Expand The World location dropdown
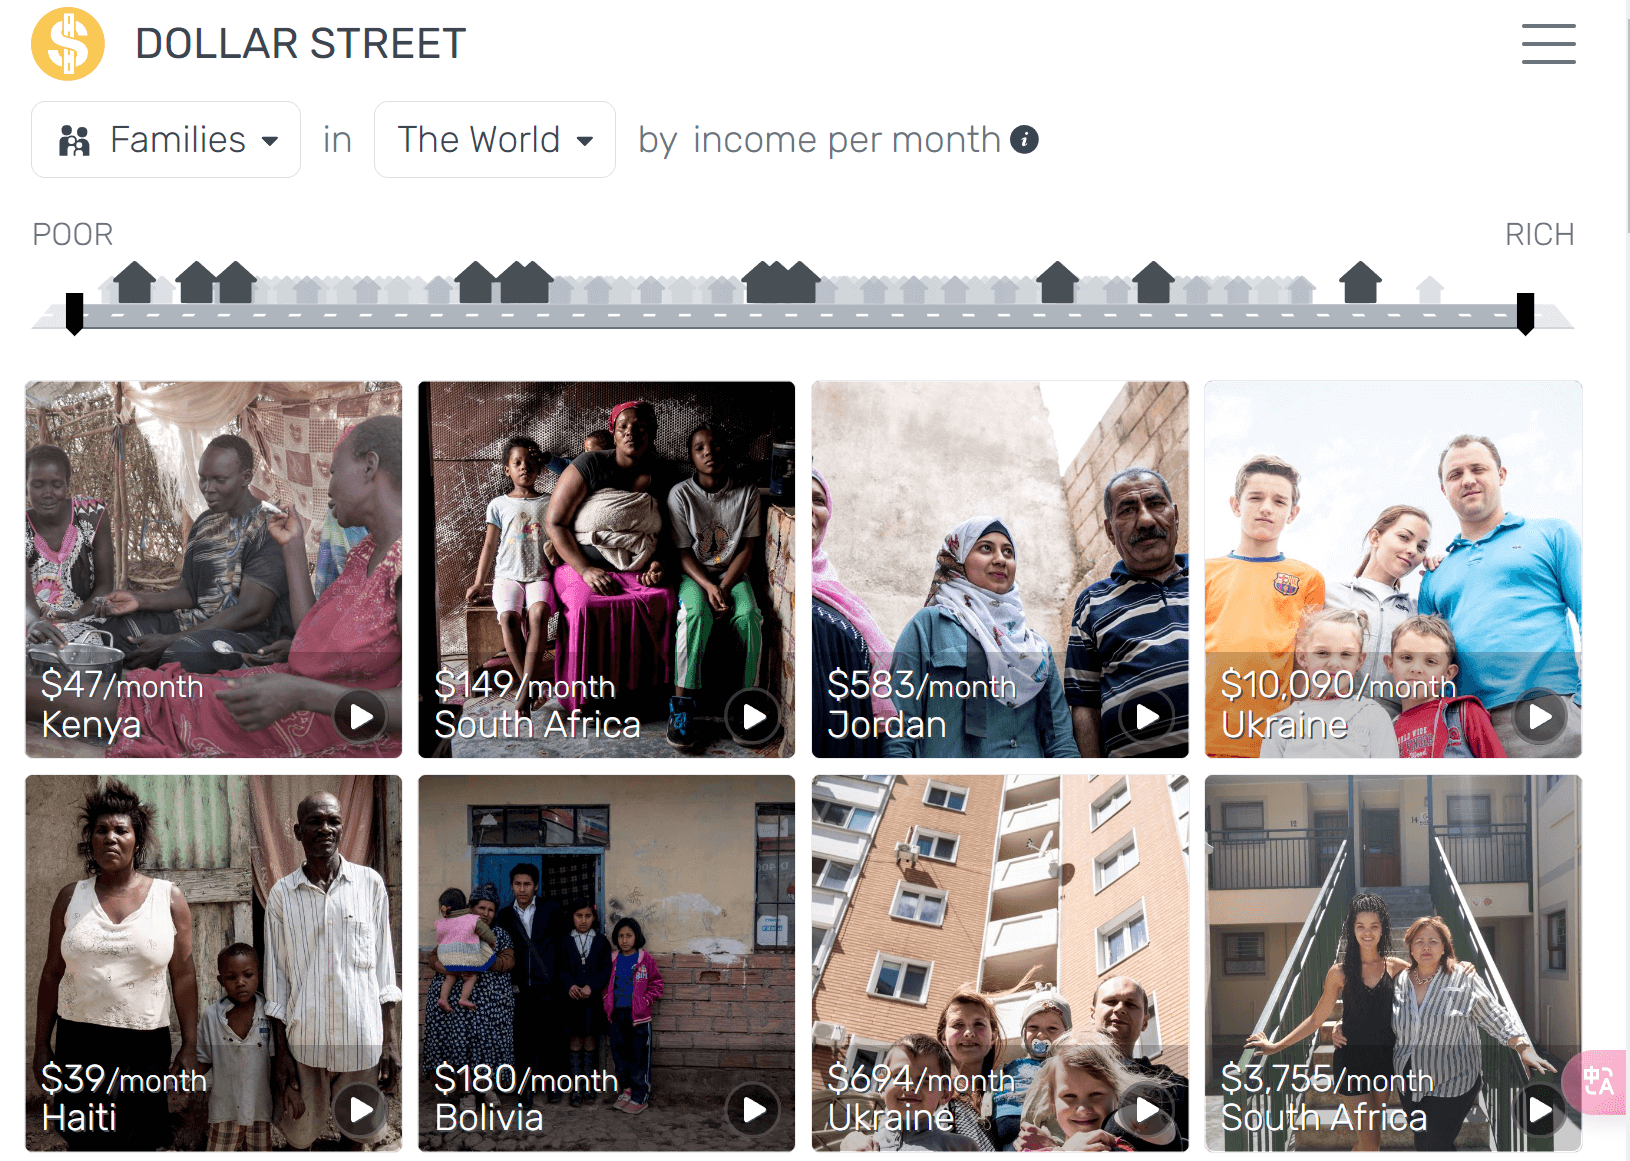This screenshot has height=1161, width=1630. click(x=495, y=140)
